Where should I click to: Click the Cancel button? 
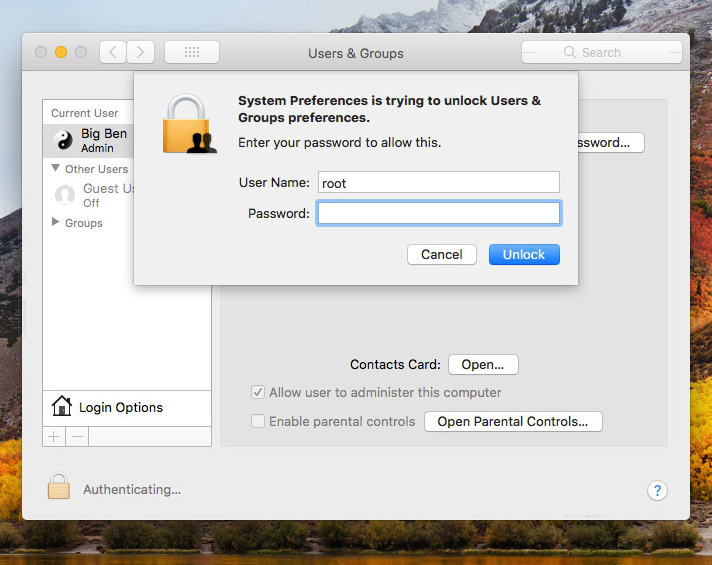click(442, 254)
